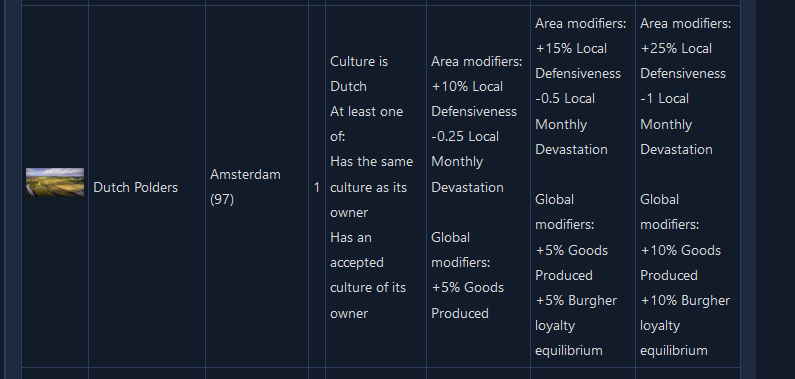Click the +25% Local Defensiveness modifier
The image size is (795, 379).
pos(682,61)
